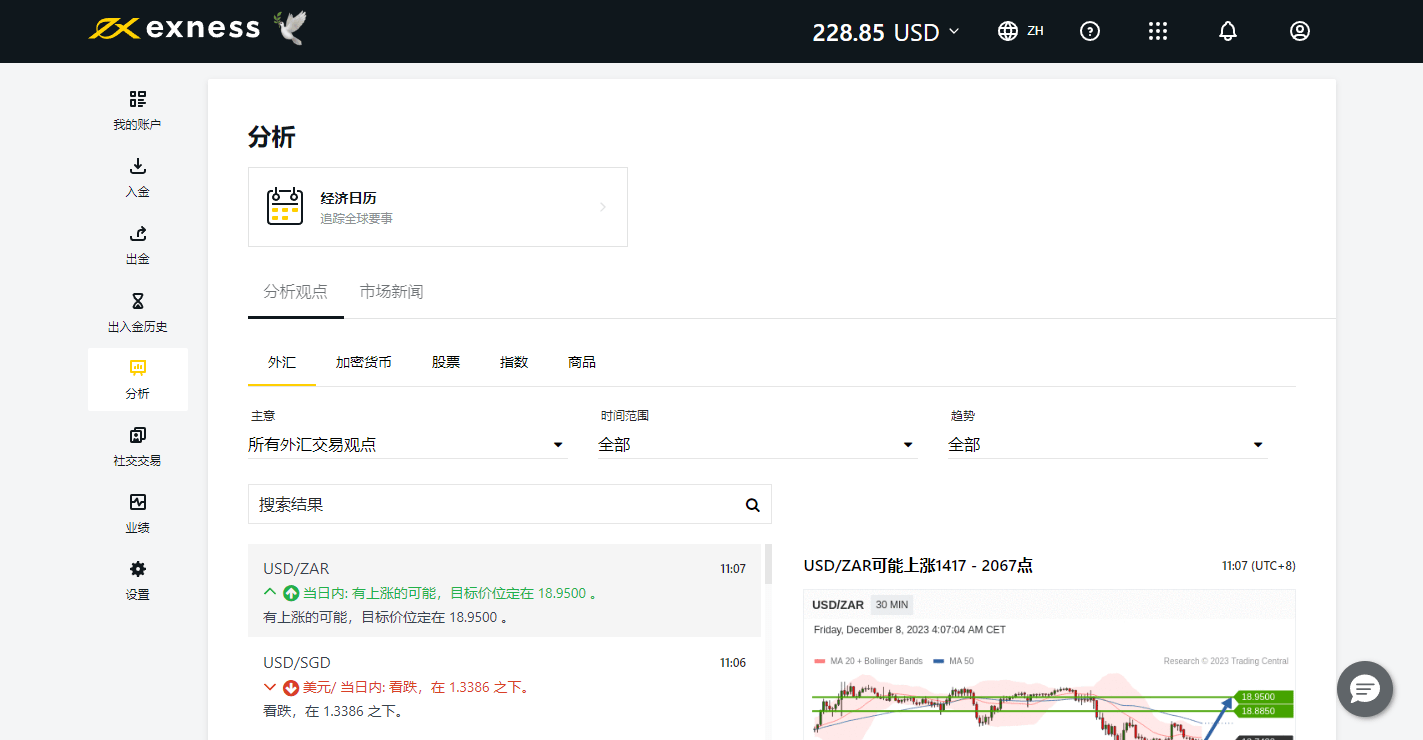Open the 主意 所有外汇交易观点 dropdown

point(407,445)
